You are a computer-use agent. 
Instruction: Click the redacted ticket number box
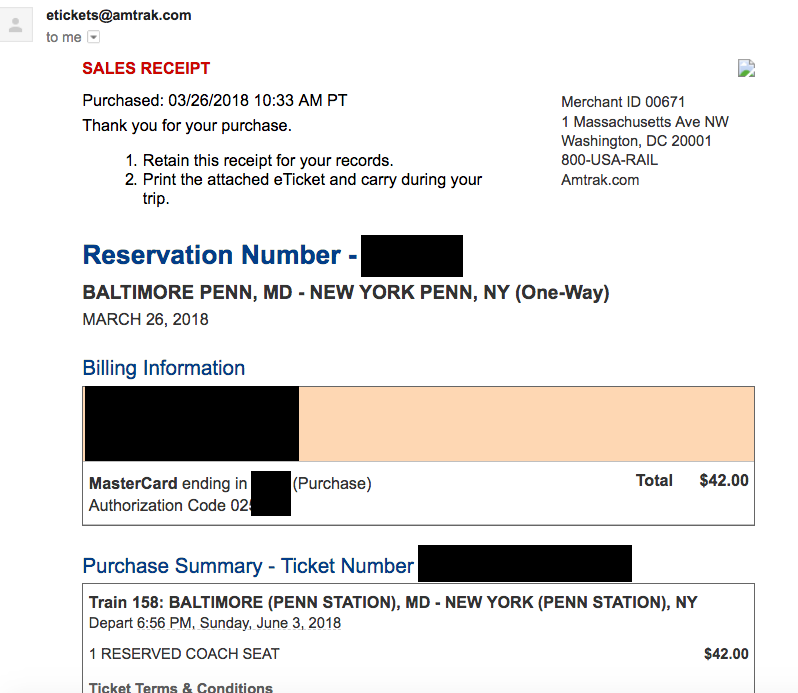coord(525,563)
